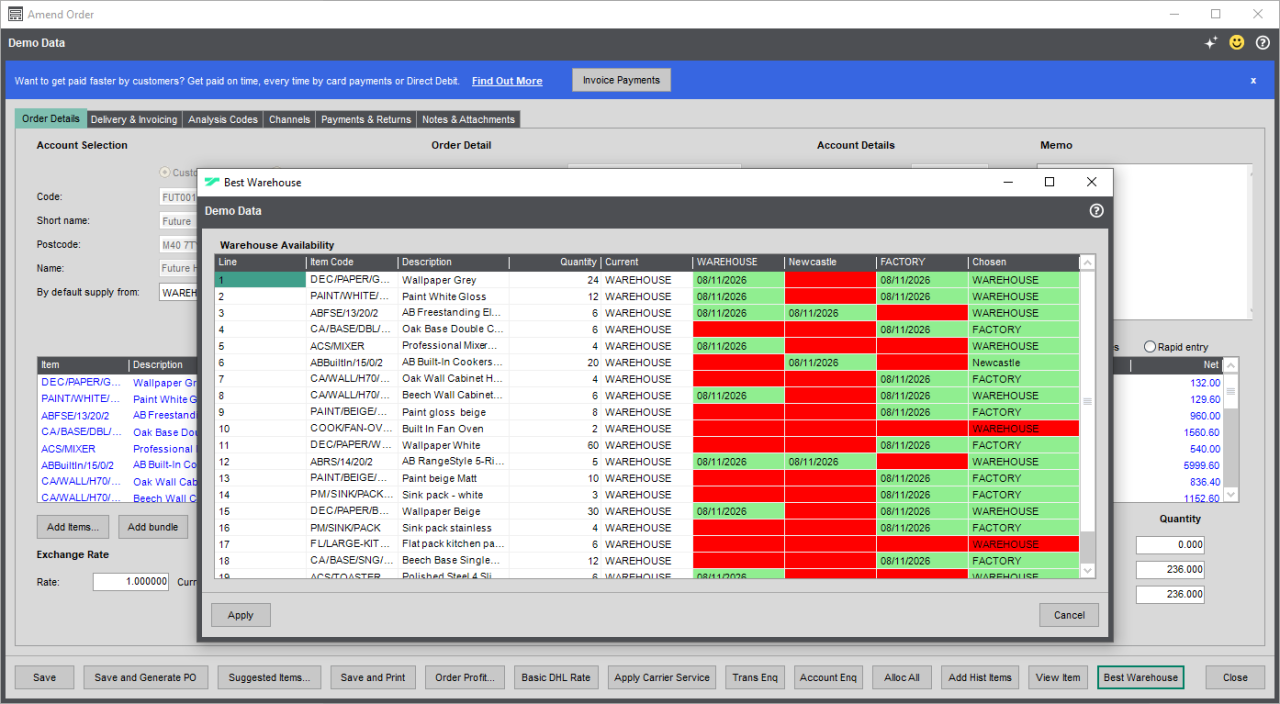
Task: Click red Newcastle cell for Wallpaper Grey row
Action: point(830,280)
